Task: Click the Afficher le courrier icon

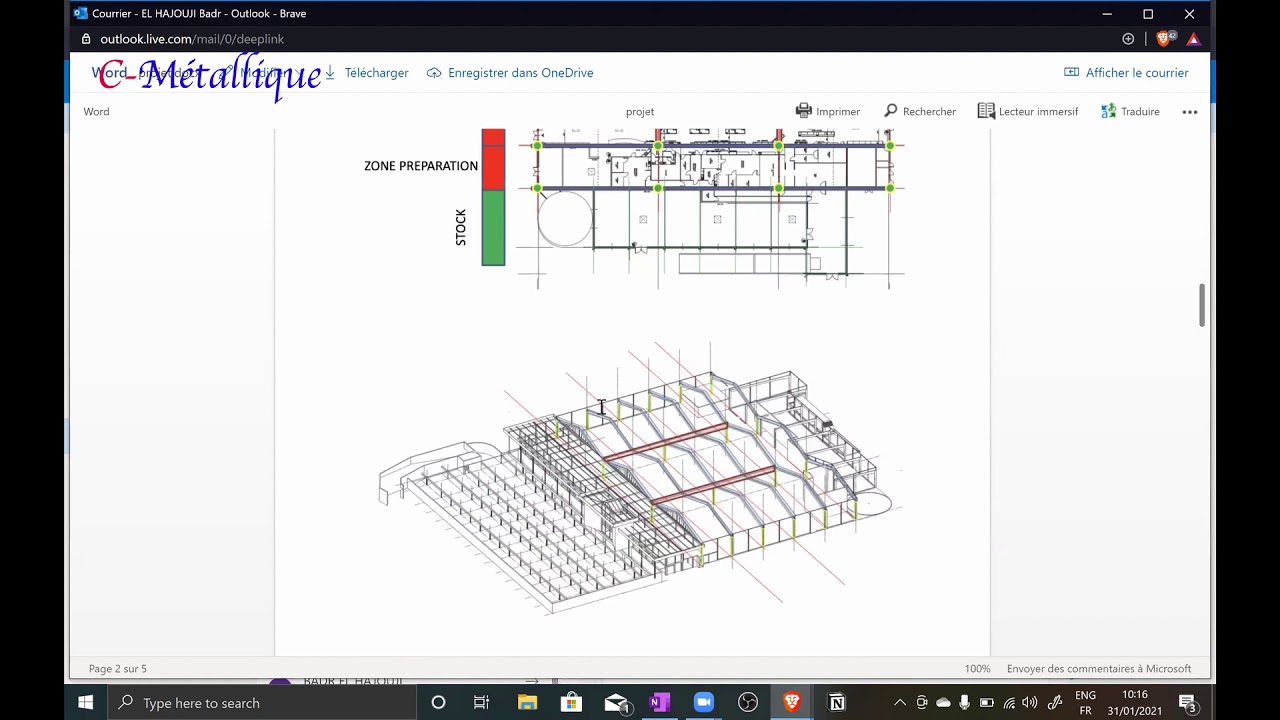Action: [1072, 73]
